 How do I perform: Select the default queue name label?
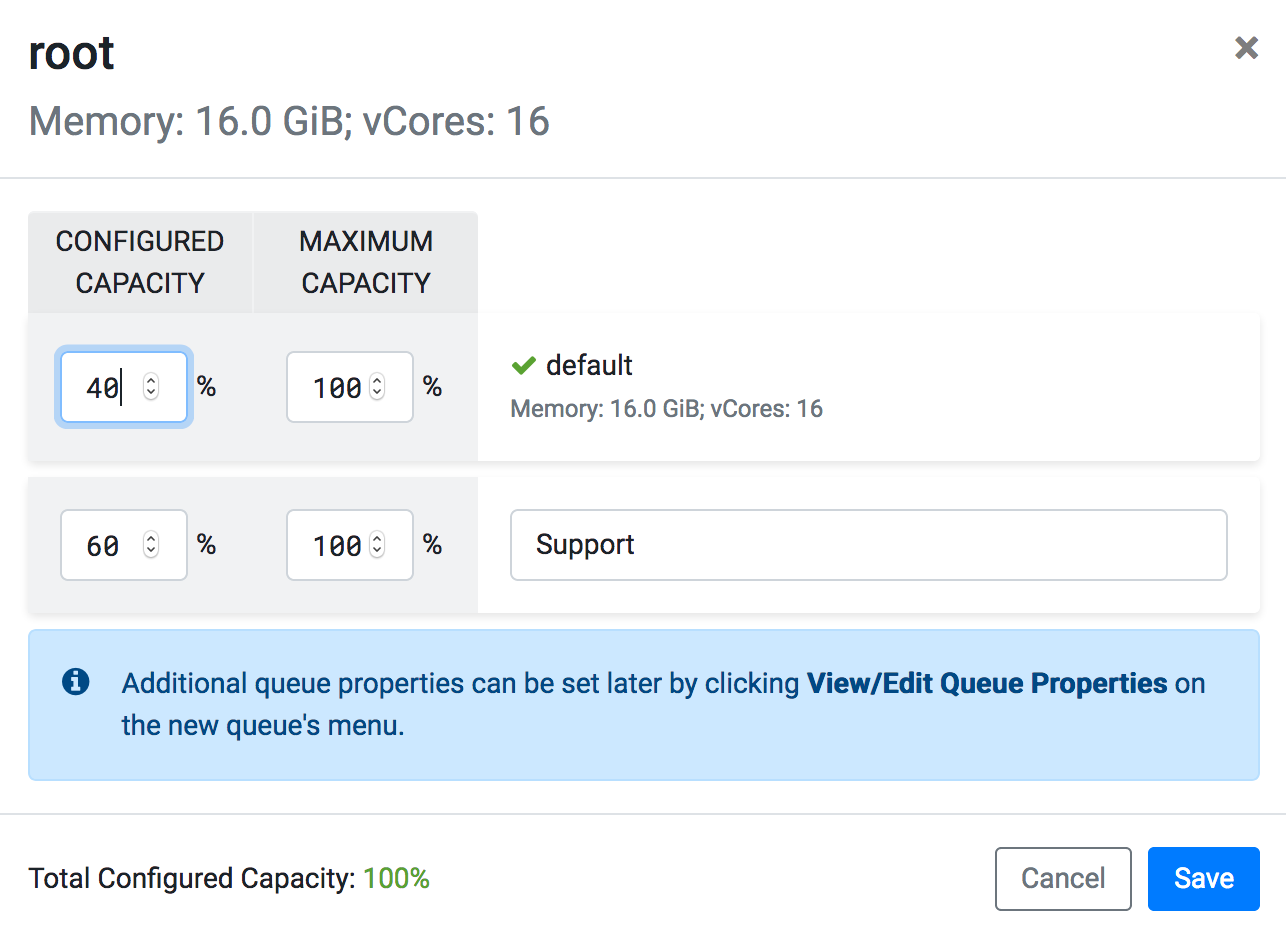tap(589, 365)
